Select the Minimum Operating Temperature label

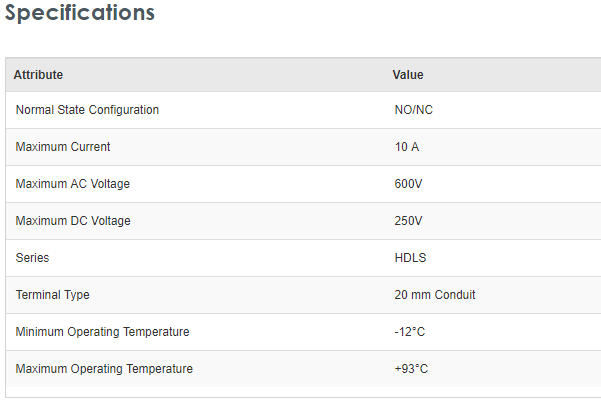[x=102, y=332]
